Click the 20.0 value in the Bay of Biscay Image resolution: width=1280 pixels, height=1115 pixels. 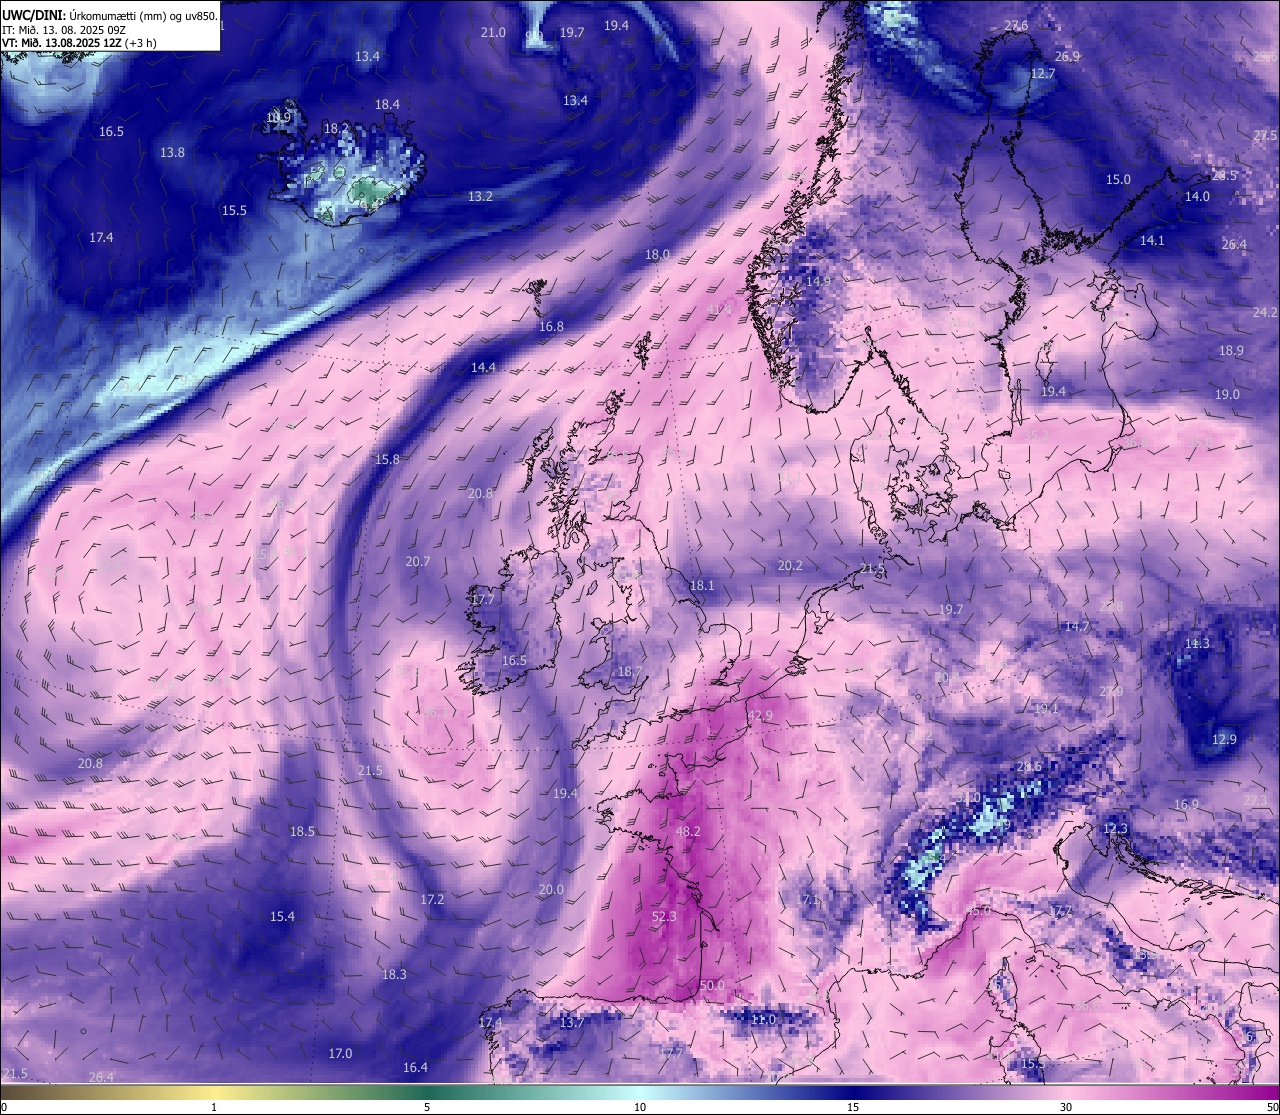[551, 889]
